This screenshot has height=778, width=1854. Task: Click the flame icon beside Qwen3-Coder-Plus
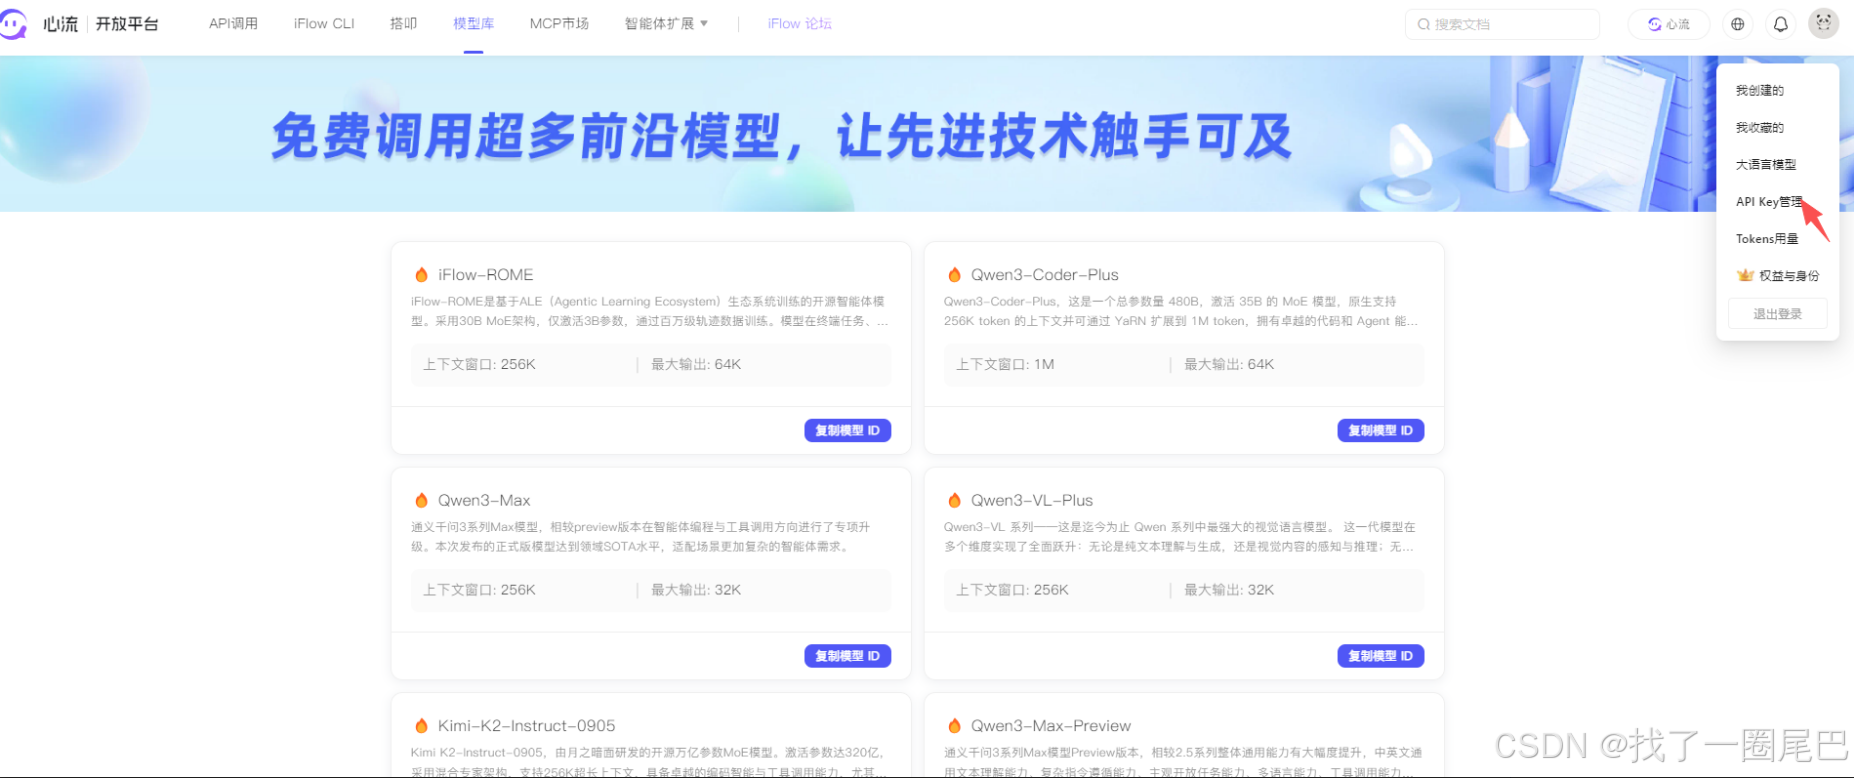(x=954, y=274)
